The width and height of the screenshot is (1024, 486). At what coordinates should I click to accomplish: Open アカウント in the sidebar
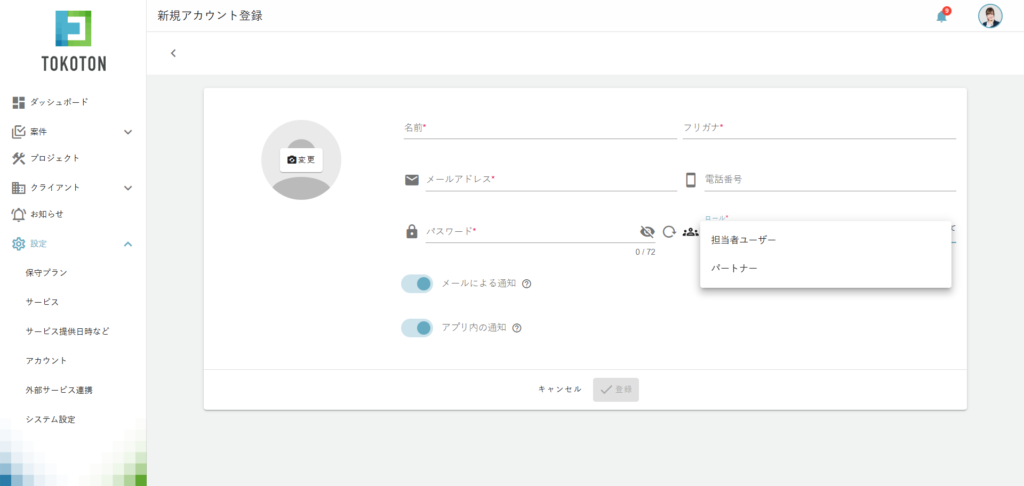[47, 360]
